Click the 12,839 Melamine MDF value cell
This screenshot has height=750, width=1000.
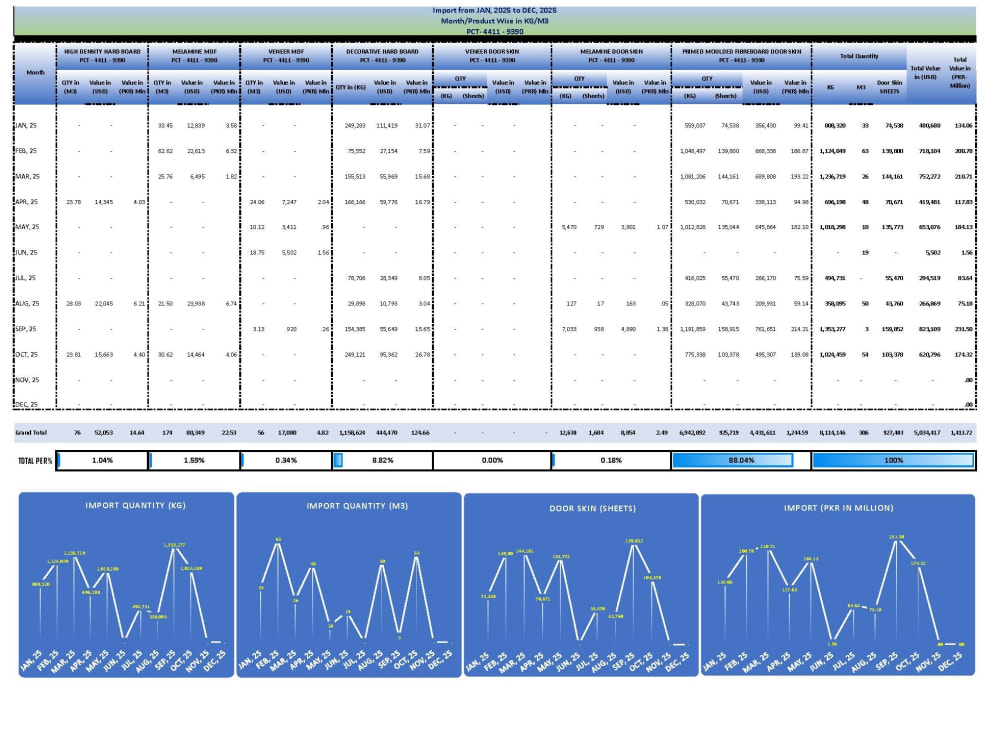point(195,126)
